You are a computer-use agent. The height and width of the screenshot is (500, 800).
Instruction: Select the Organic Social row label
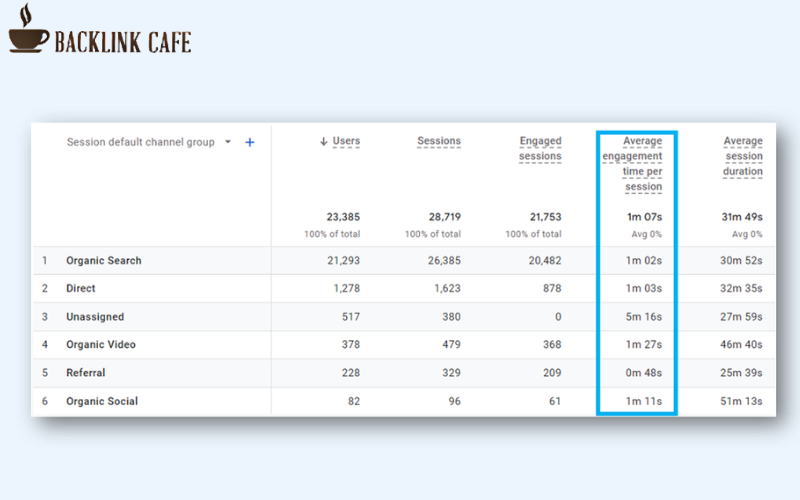pyautogui.click(x=102, y=401)
